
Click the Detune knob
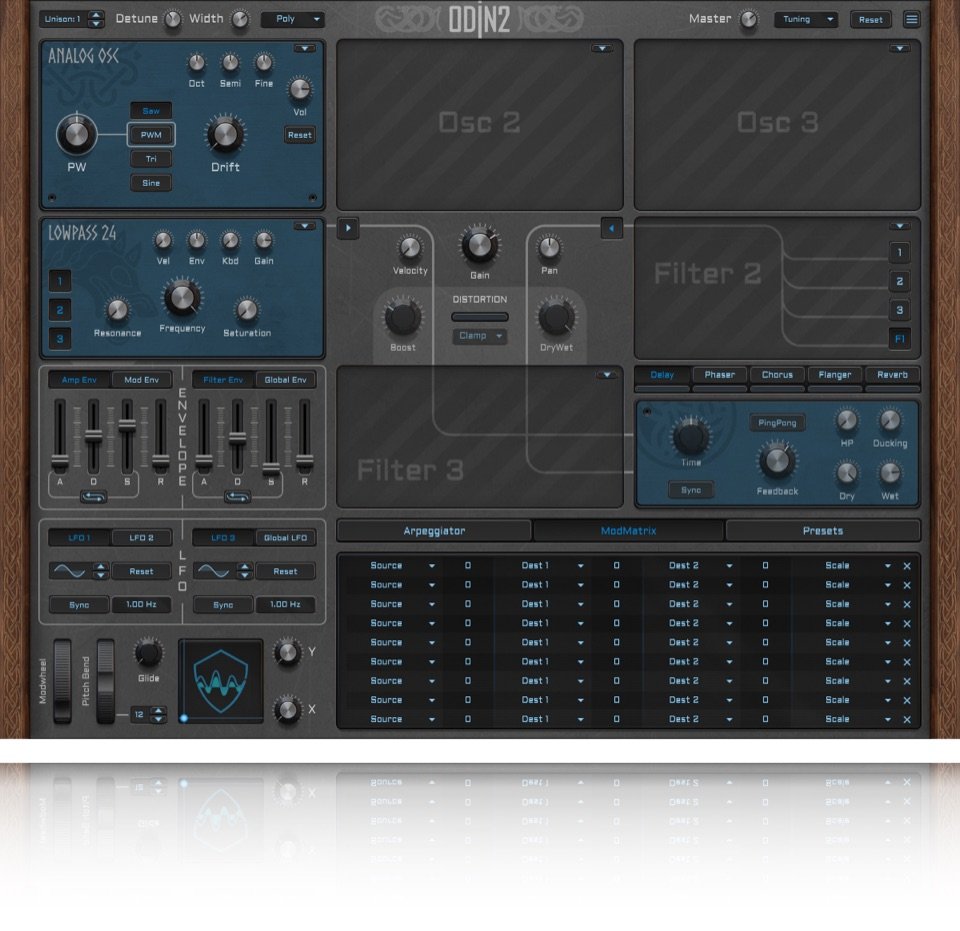[173, 20]
